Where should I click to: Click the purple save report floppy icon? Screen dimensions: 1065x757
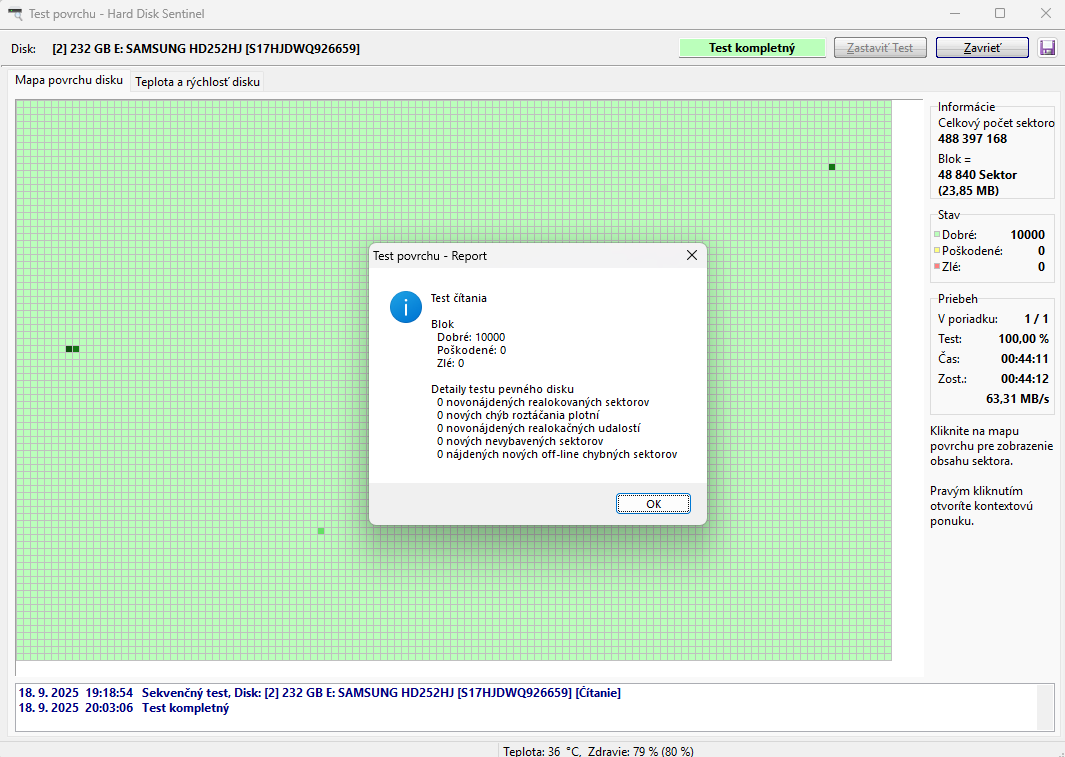1047,48
